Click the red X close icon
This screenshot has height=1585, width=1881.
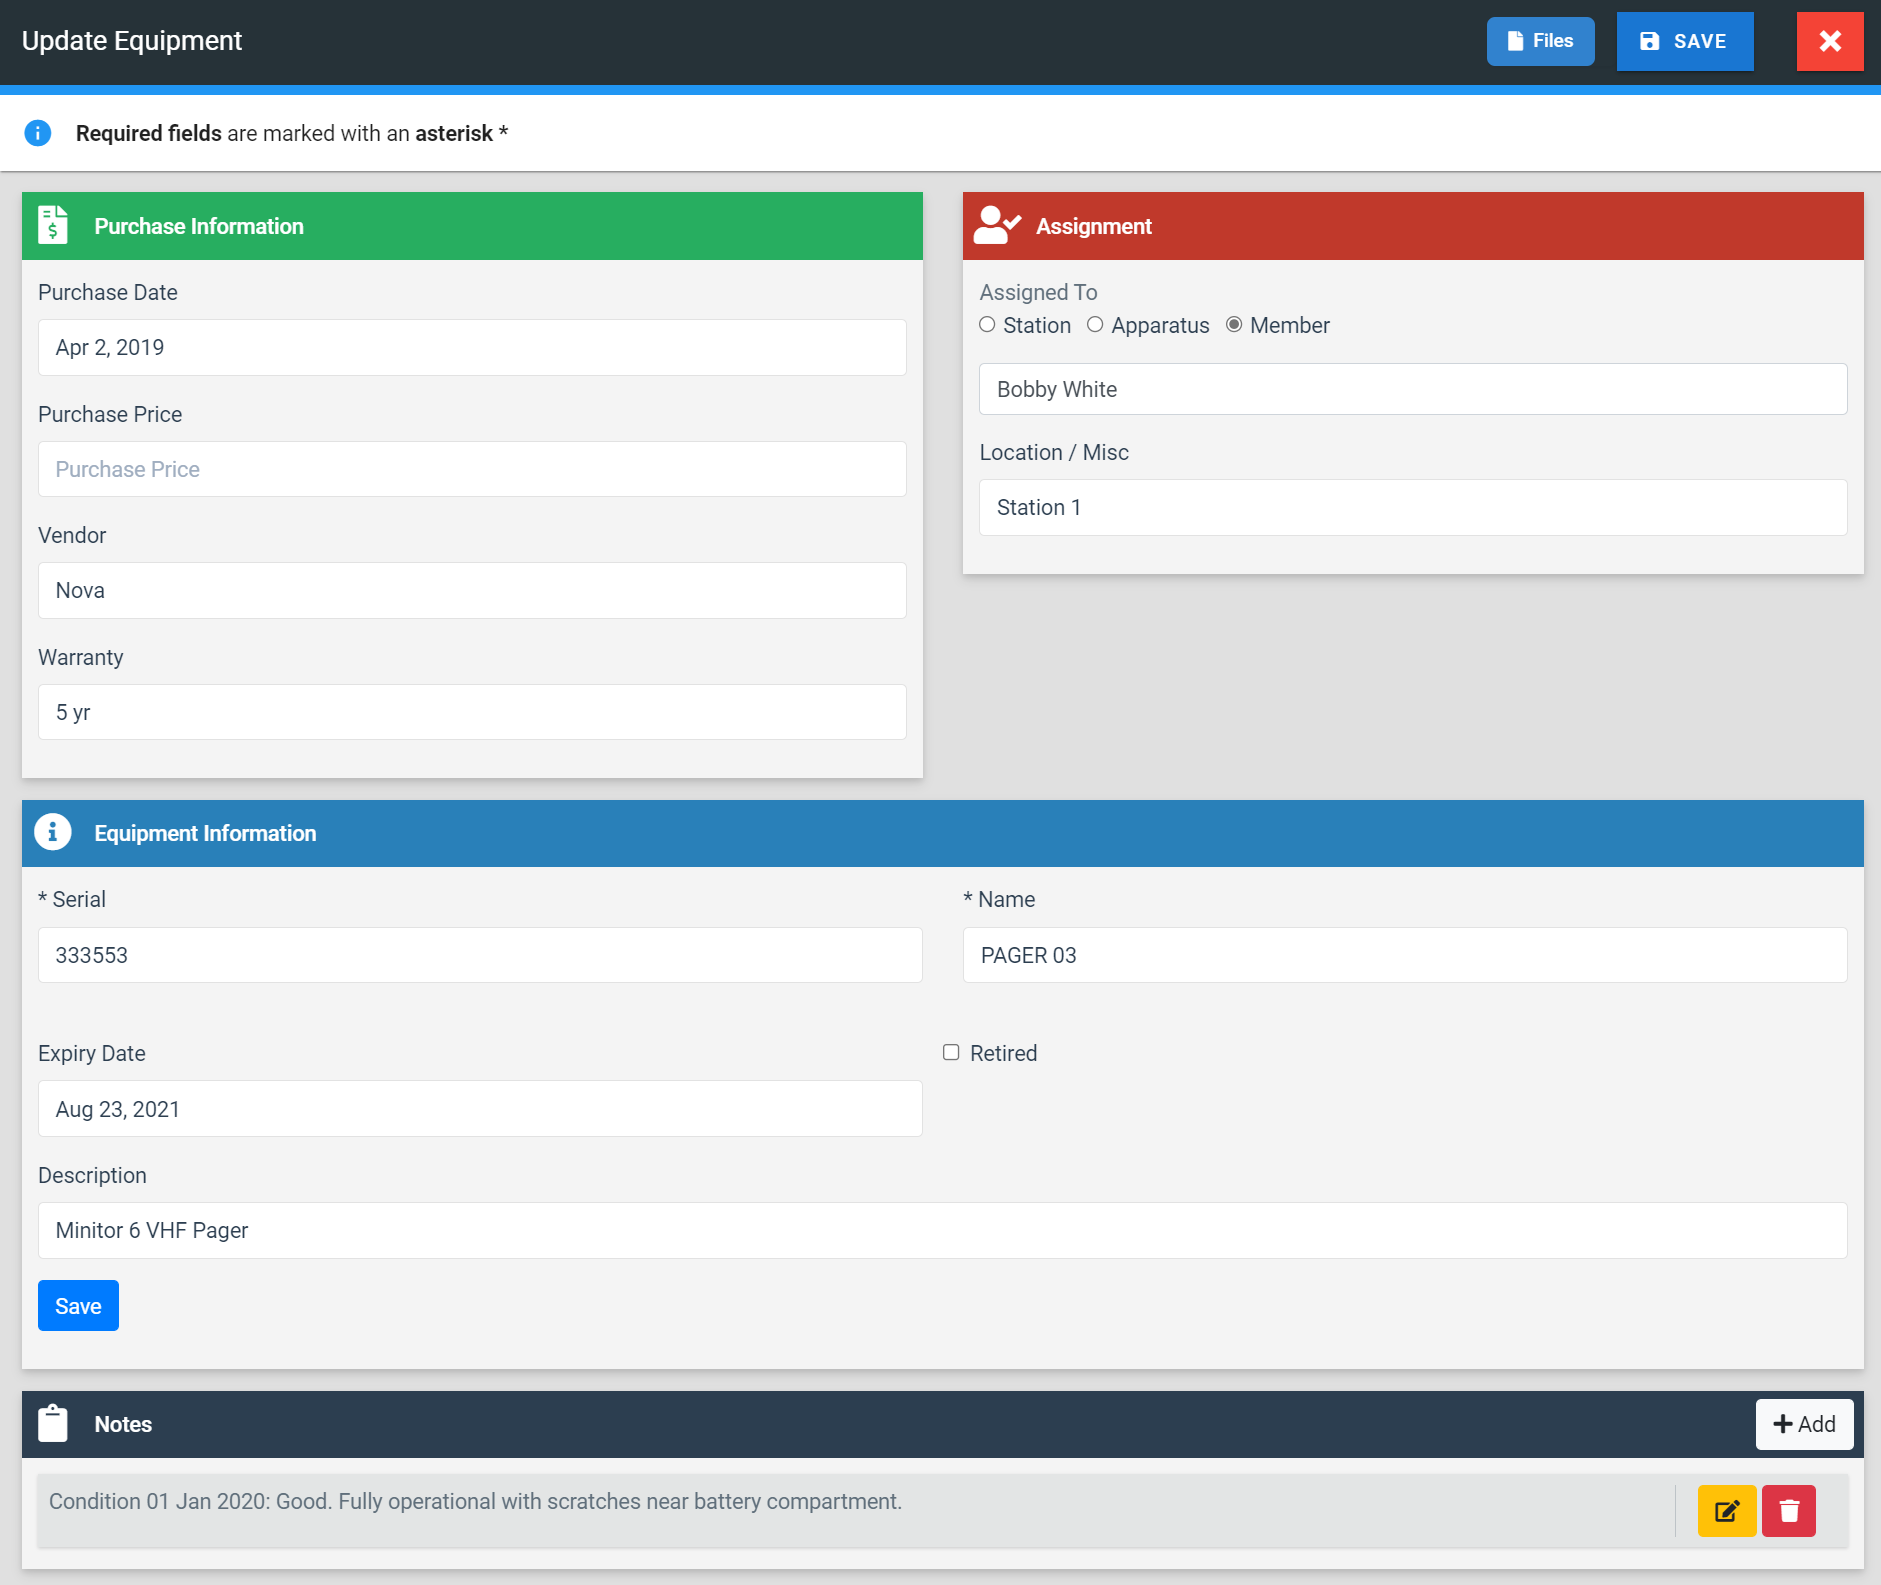pos(1829,41)
